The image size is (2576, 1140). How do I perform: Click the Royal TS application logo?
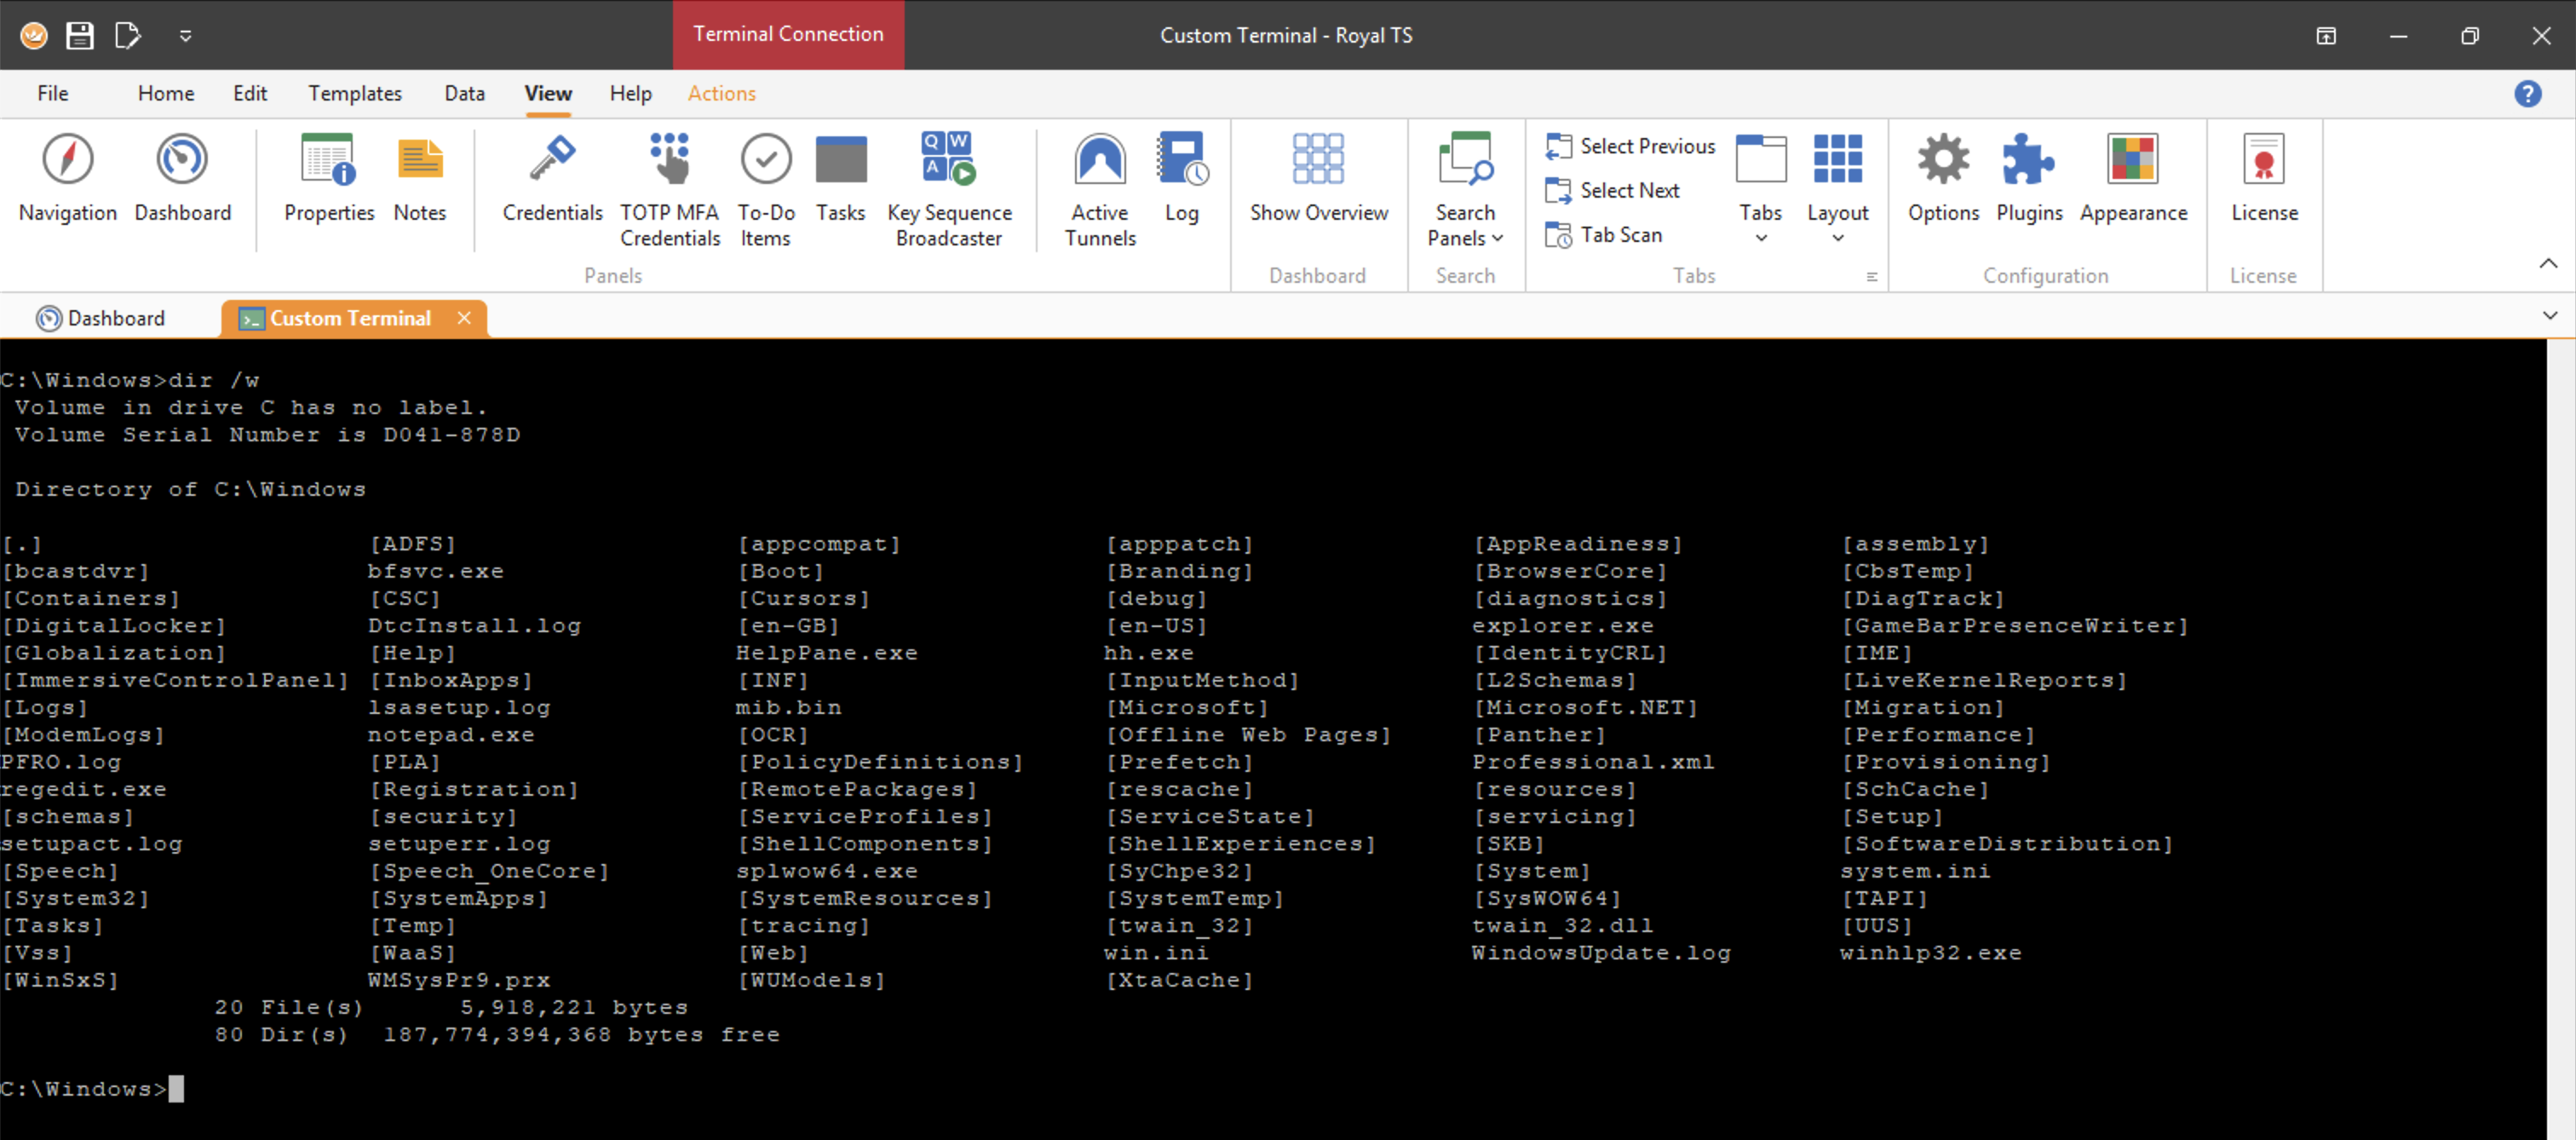coord(34,35)
